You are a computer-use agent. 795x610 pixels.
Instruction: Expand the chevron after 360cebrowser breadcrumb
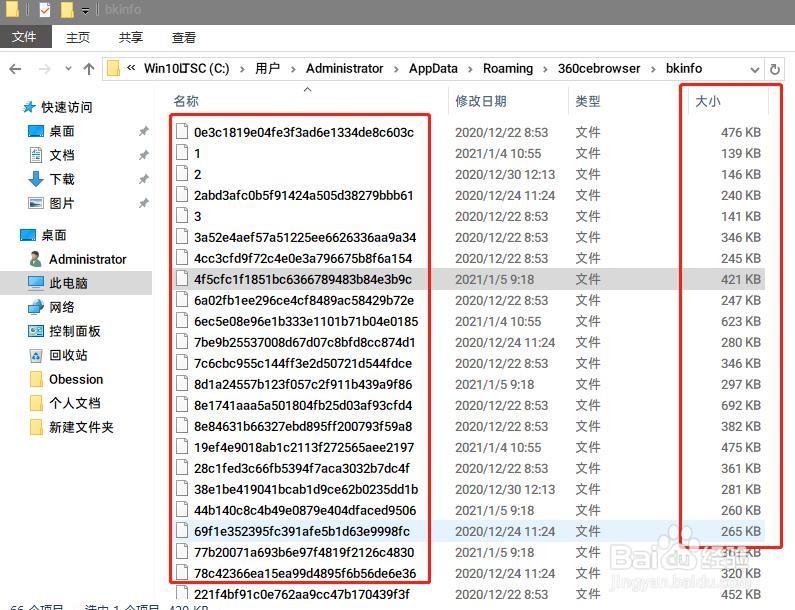coord(653,69)
